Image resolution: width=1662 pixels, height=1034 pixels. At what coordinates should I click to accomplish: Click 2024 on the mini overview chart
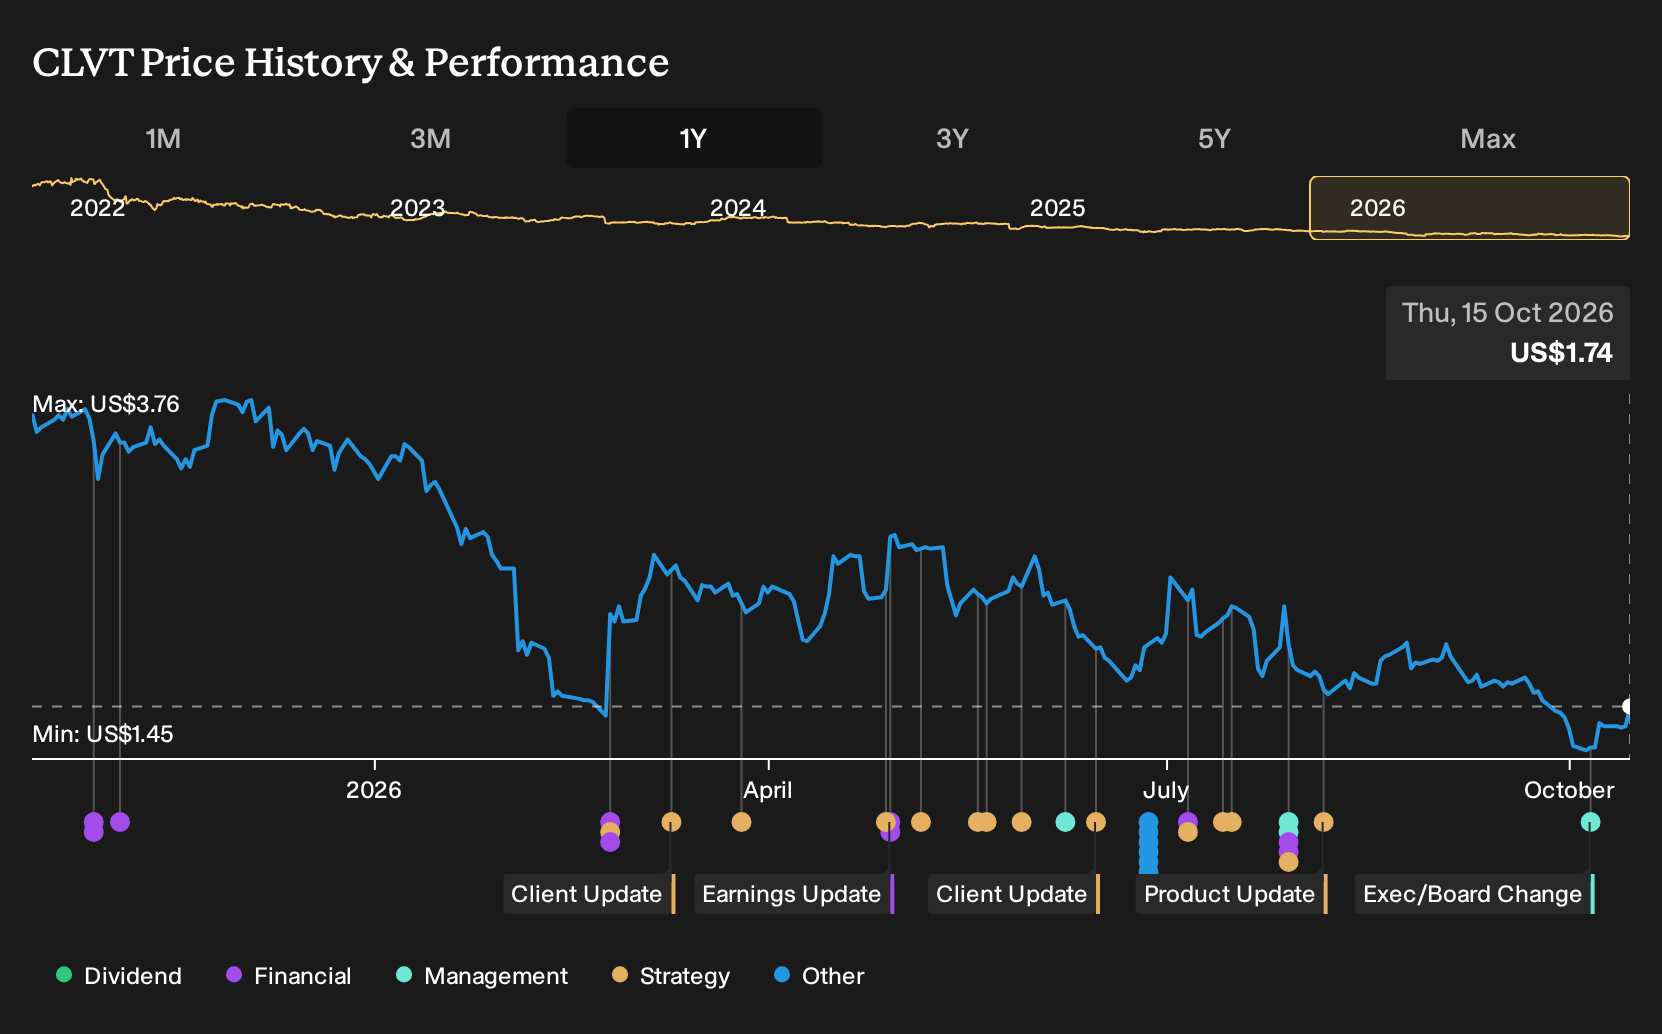(x=737, y=208)
